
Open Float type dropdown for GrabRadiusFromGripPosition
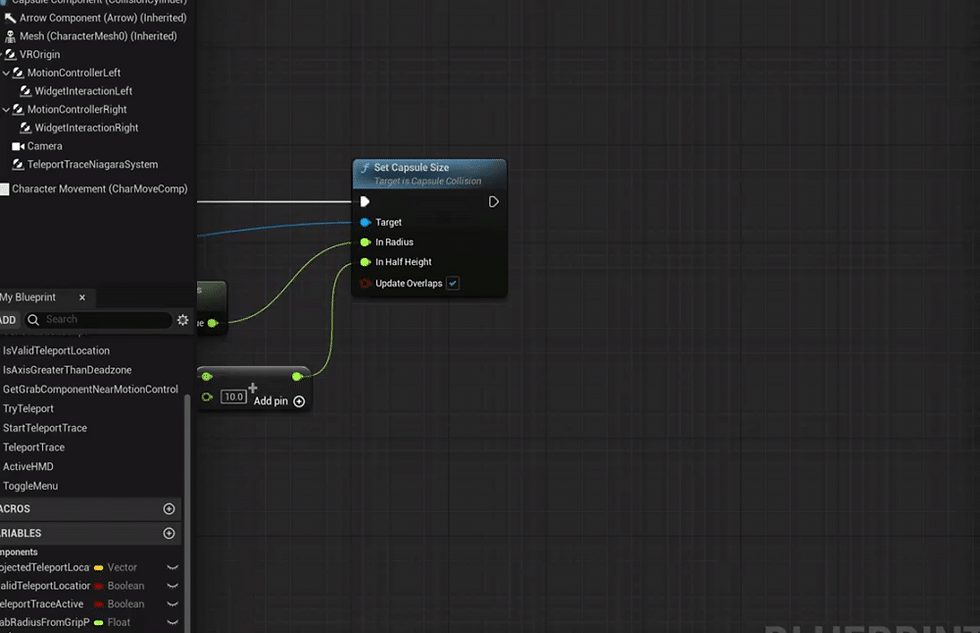pyautogui.click(x=112, y=622)
